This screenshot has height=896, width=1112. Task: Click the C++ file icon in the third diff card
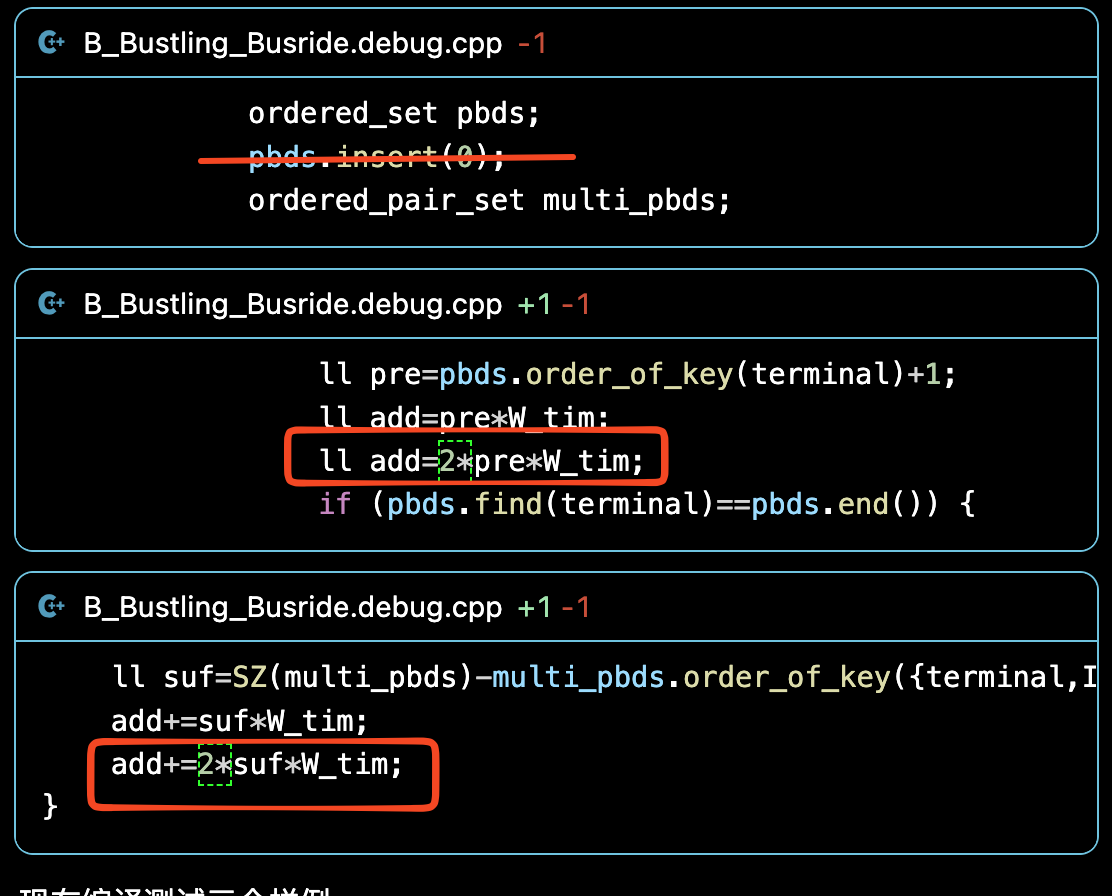(51, 606)
